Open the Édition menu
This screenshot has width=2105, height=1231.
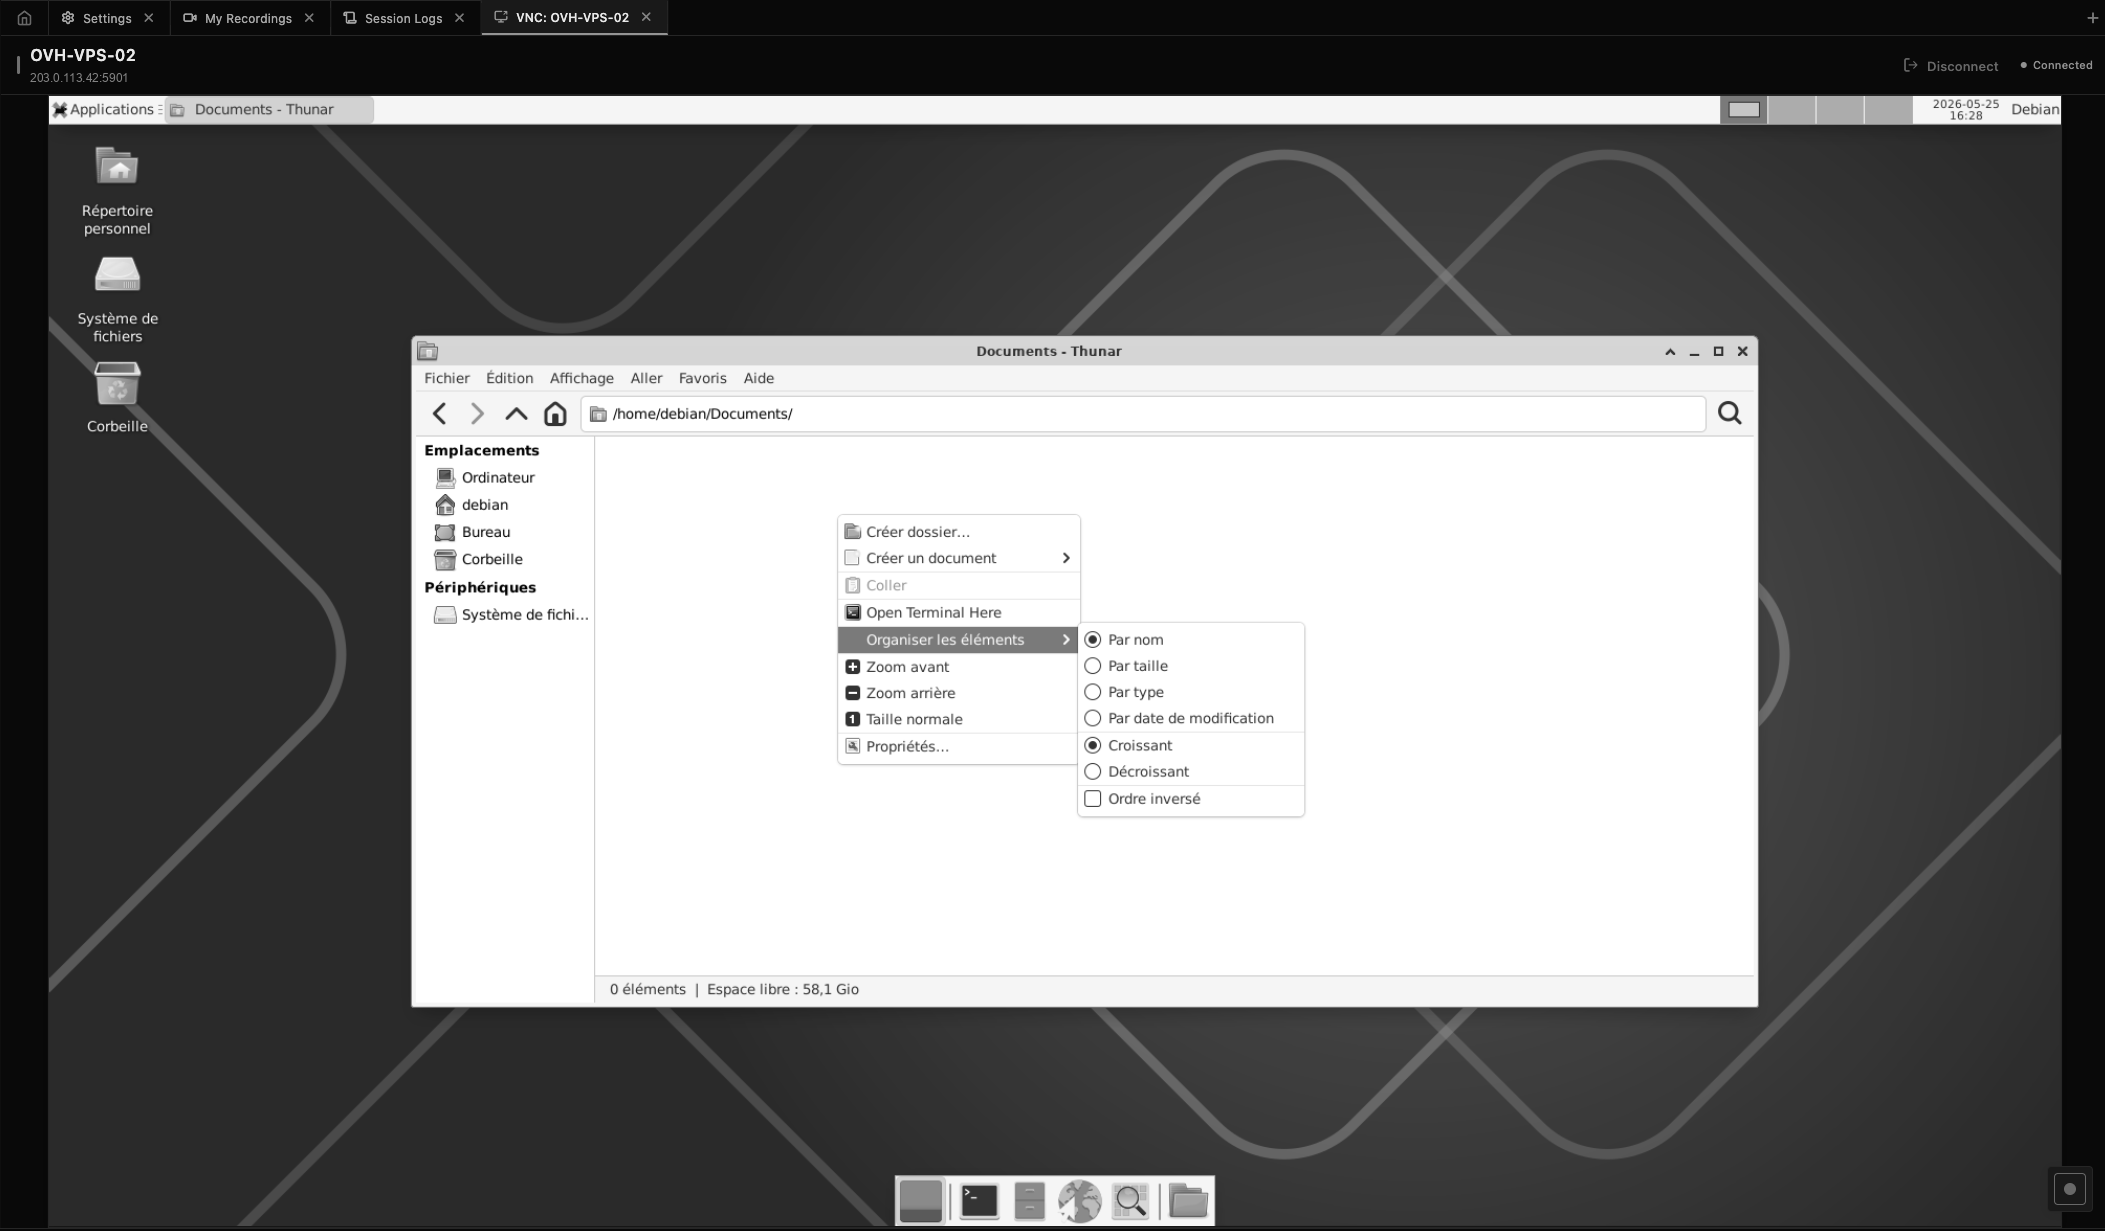point(509,378)
